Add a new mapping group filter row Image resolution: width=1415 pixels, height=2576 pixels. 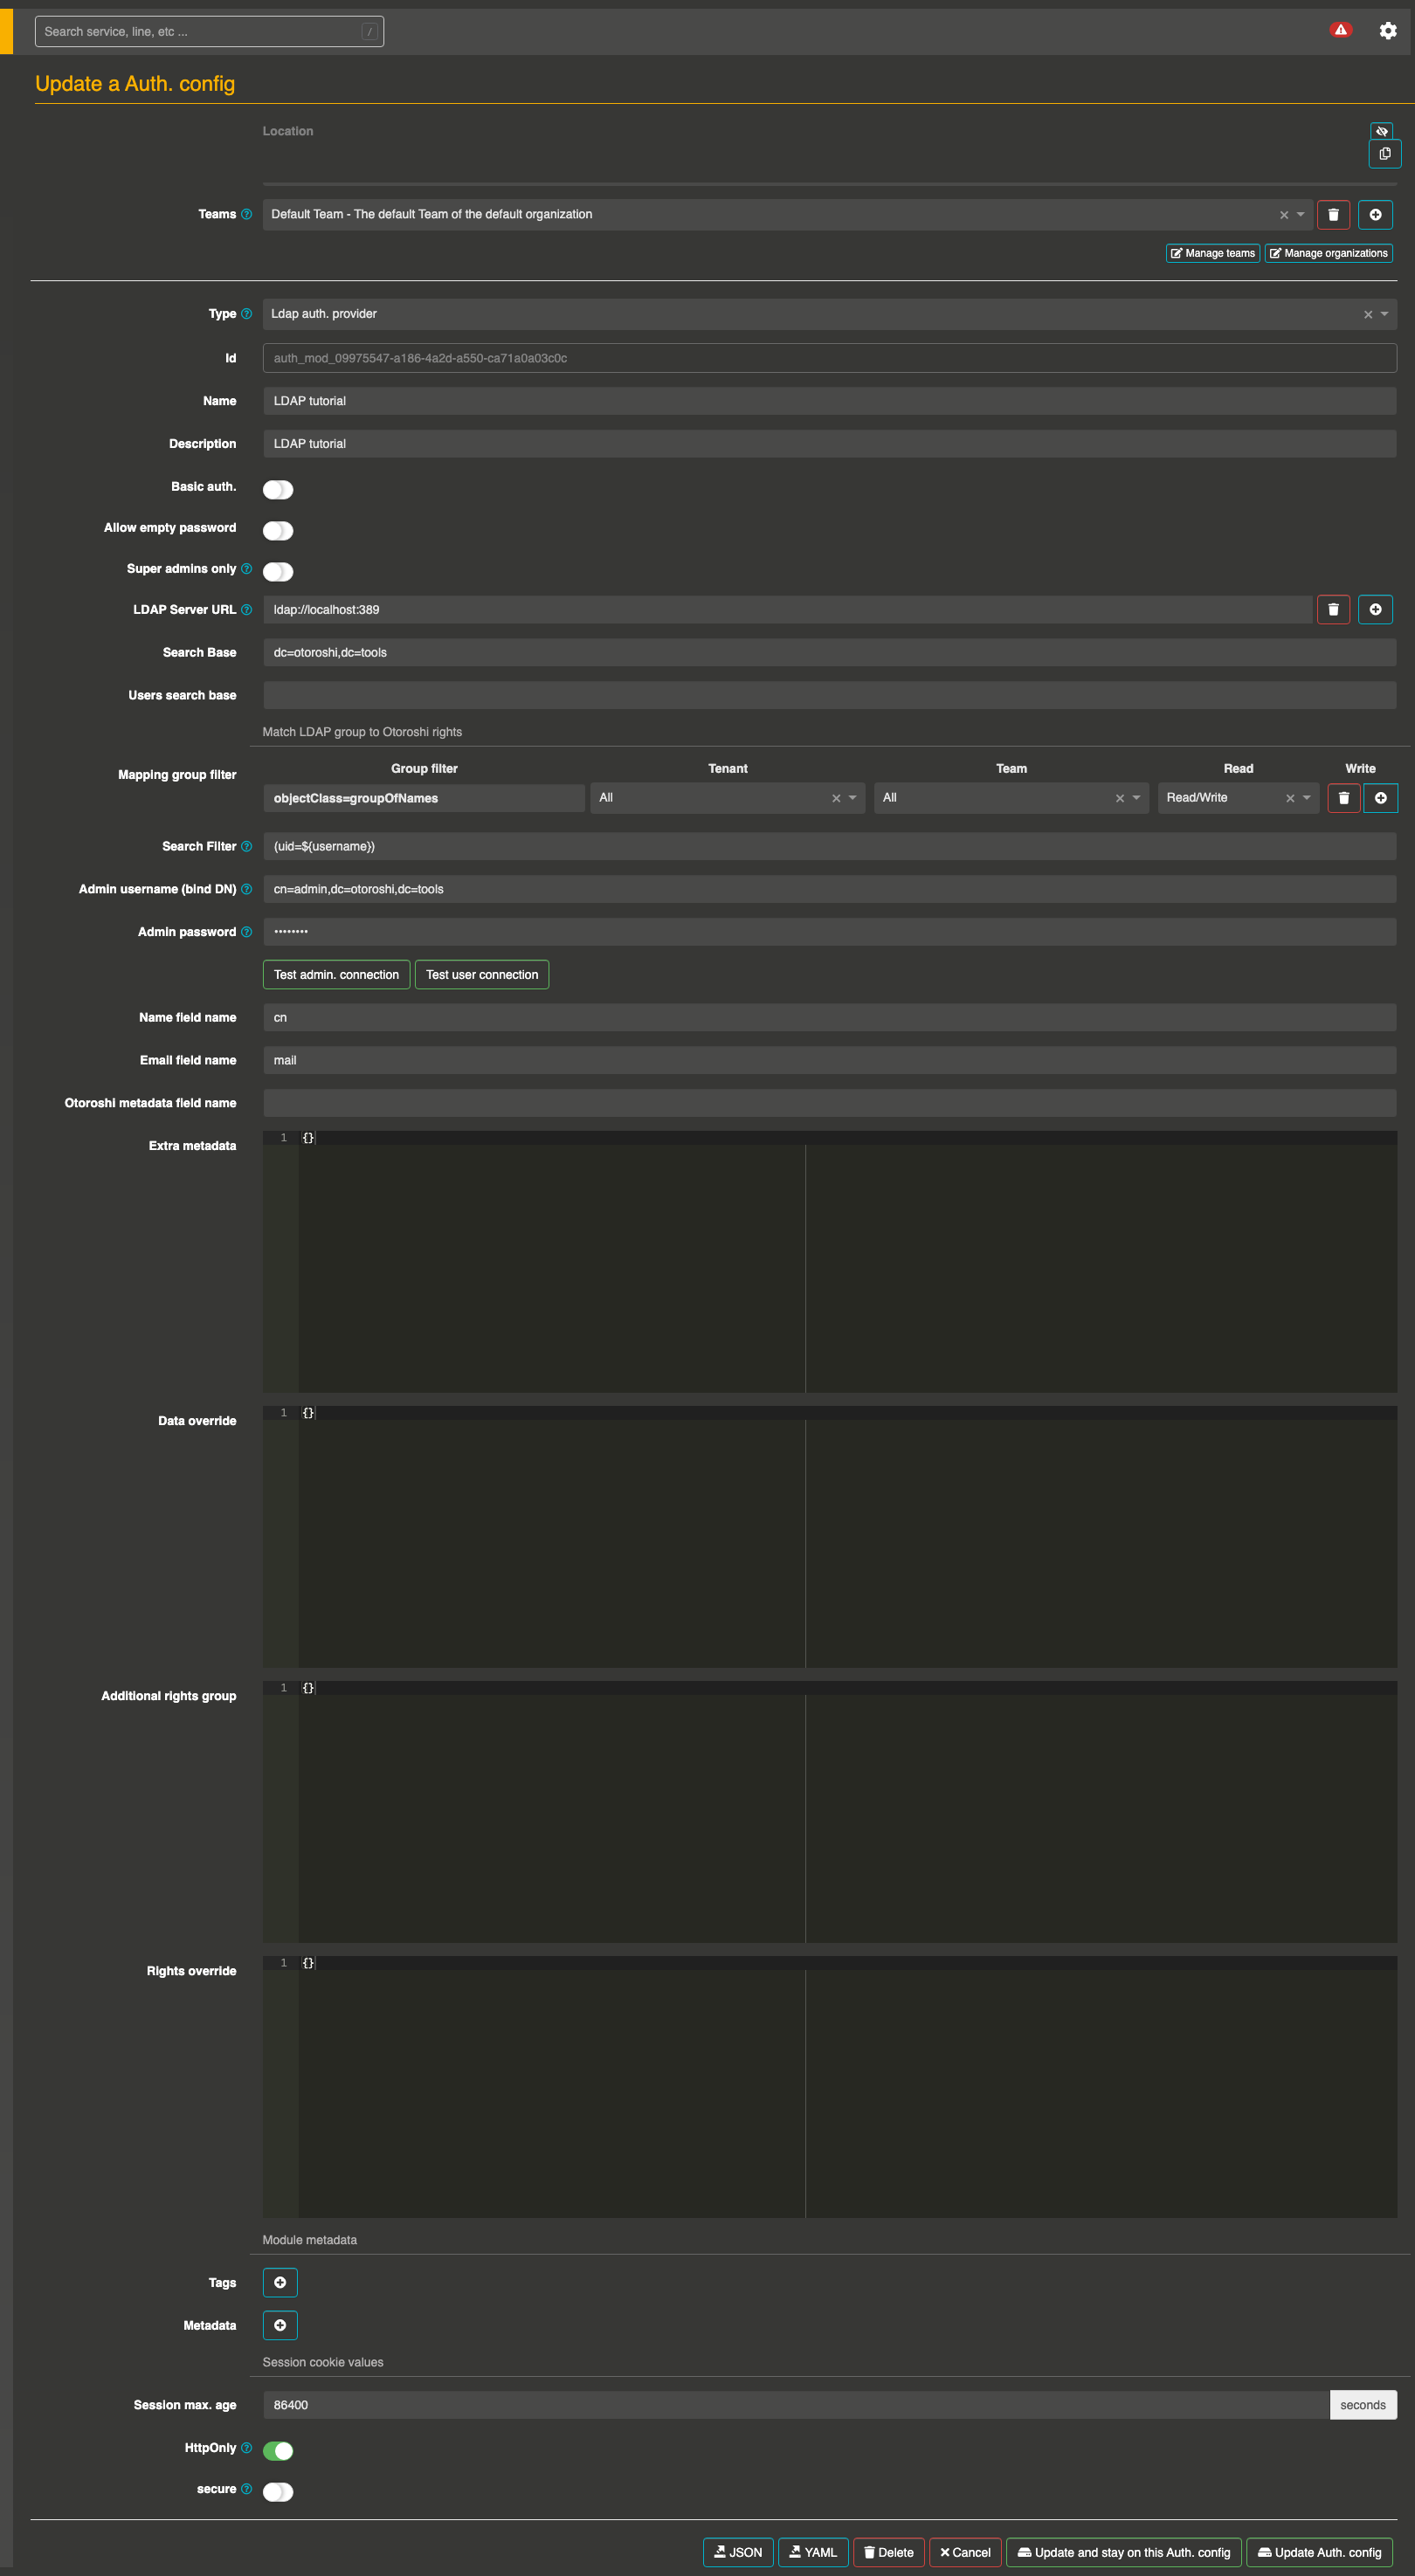click(x=1380, y=798)
